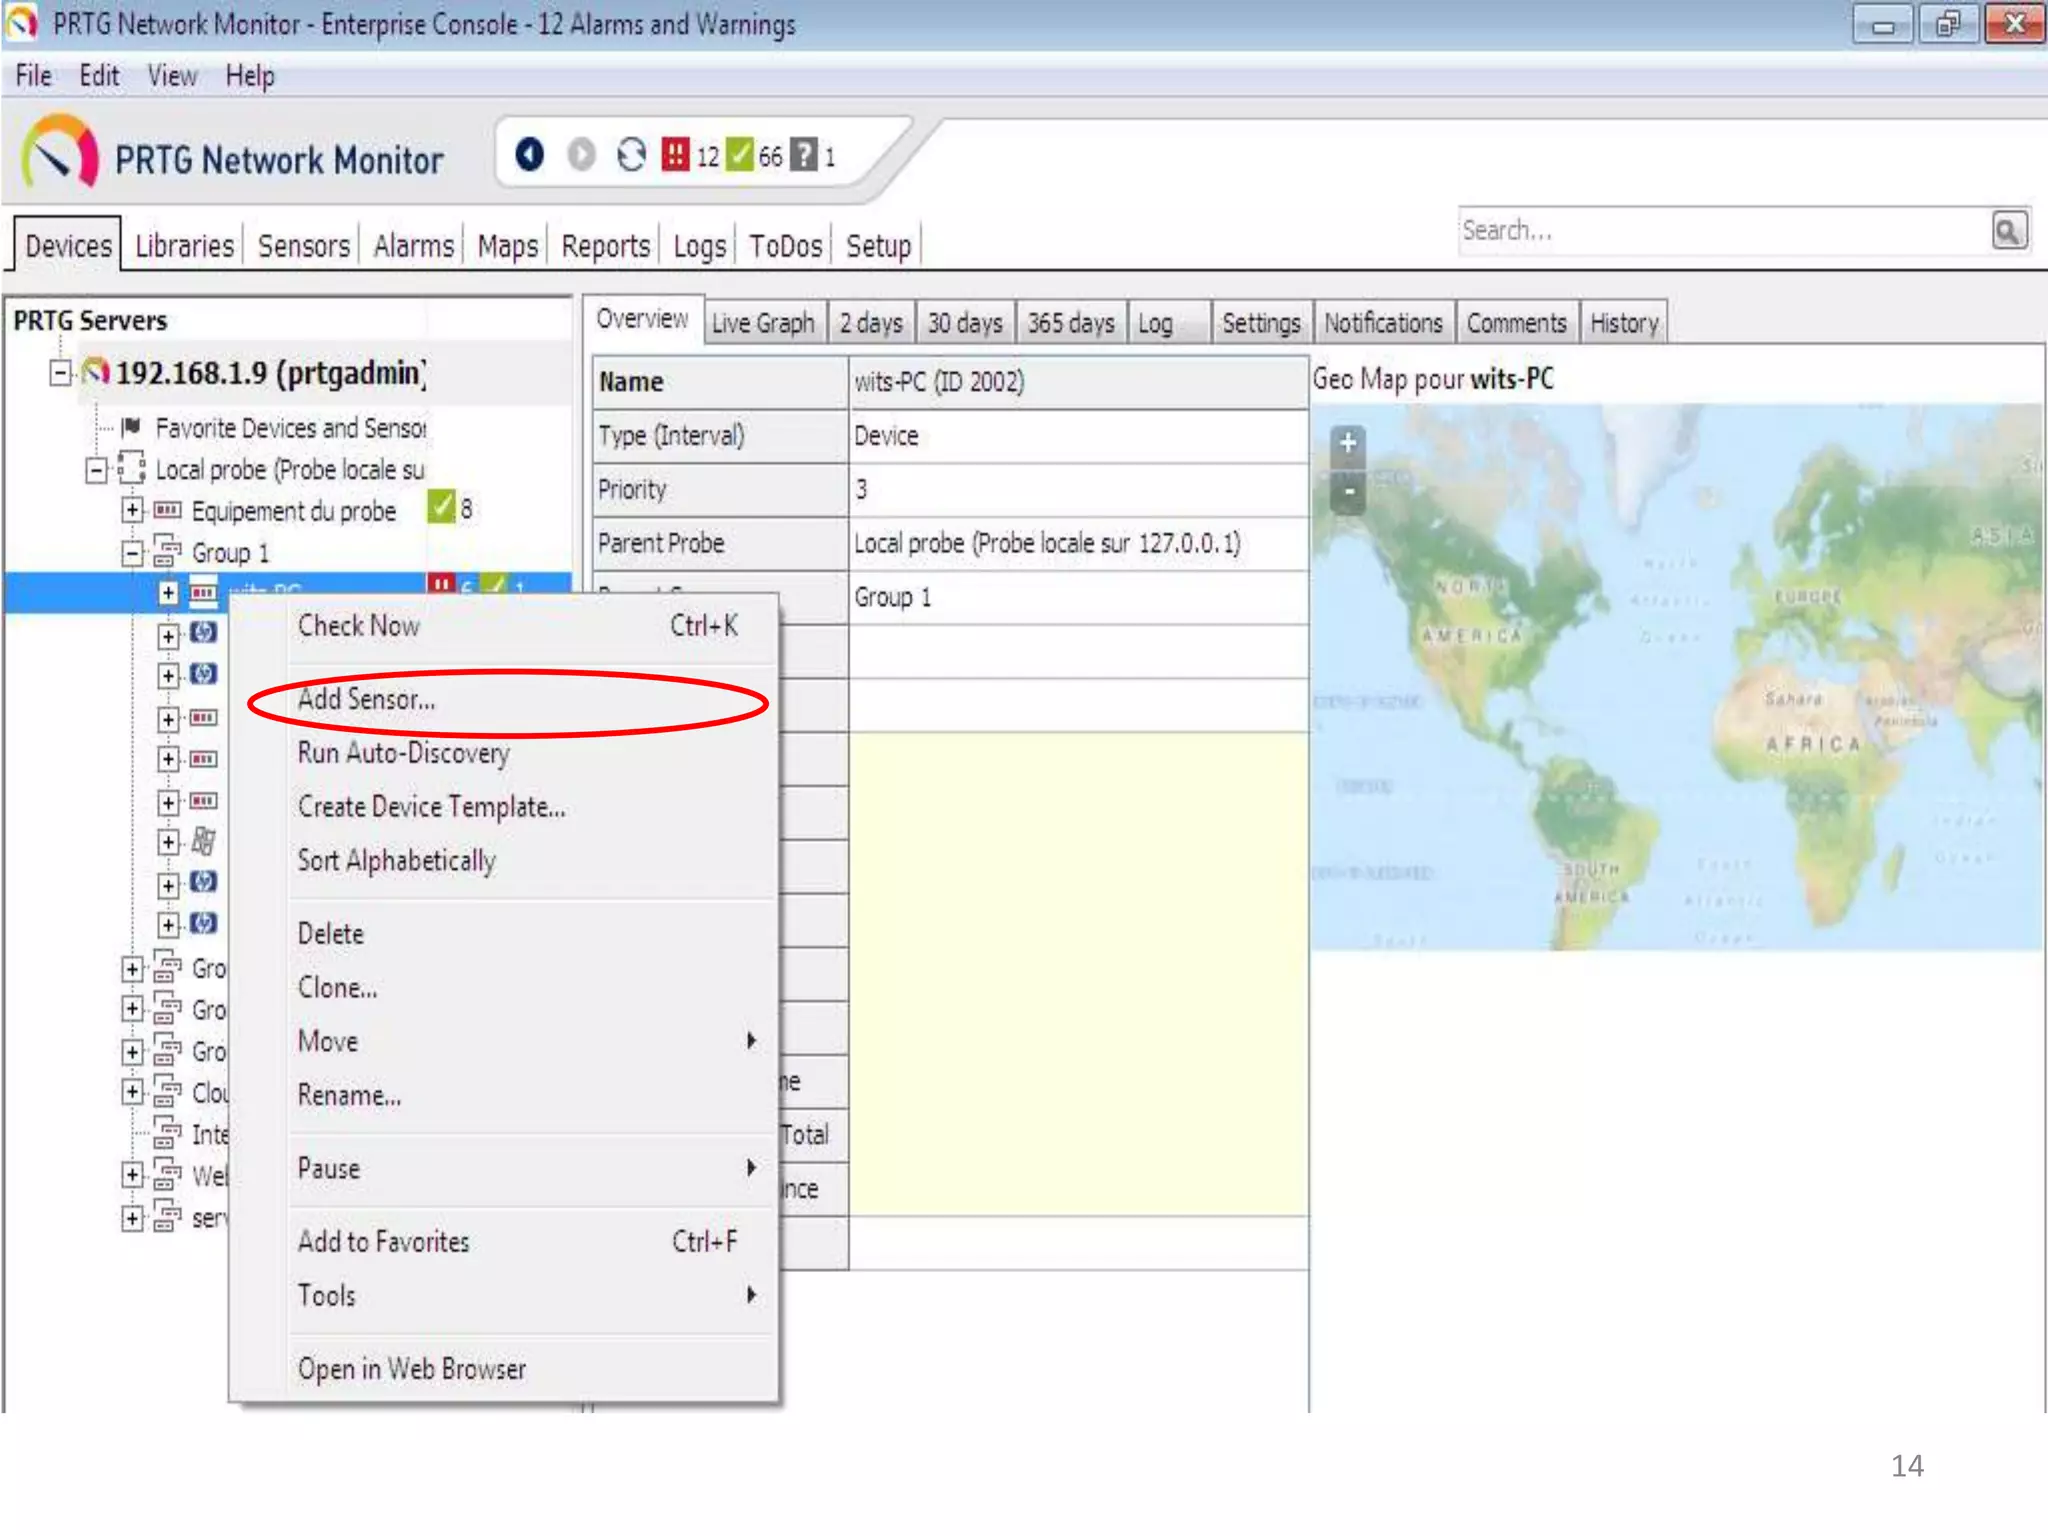Switch to the 30 days tab

coord(965,323)
